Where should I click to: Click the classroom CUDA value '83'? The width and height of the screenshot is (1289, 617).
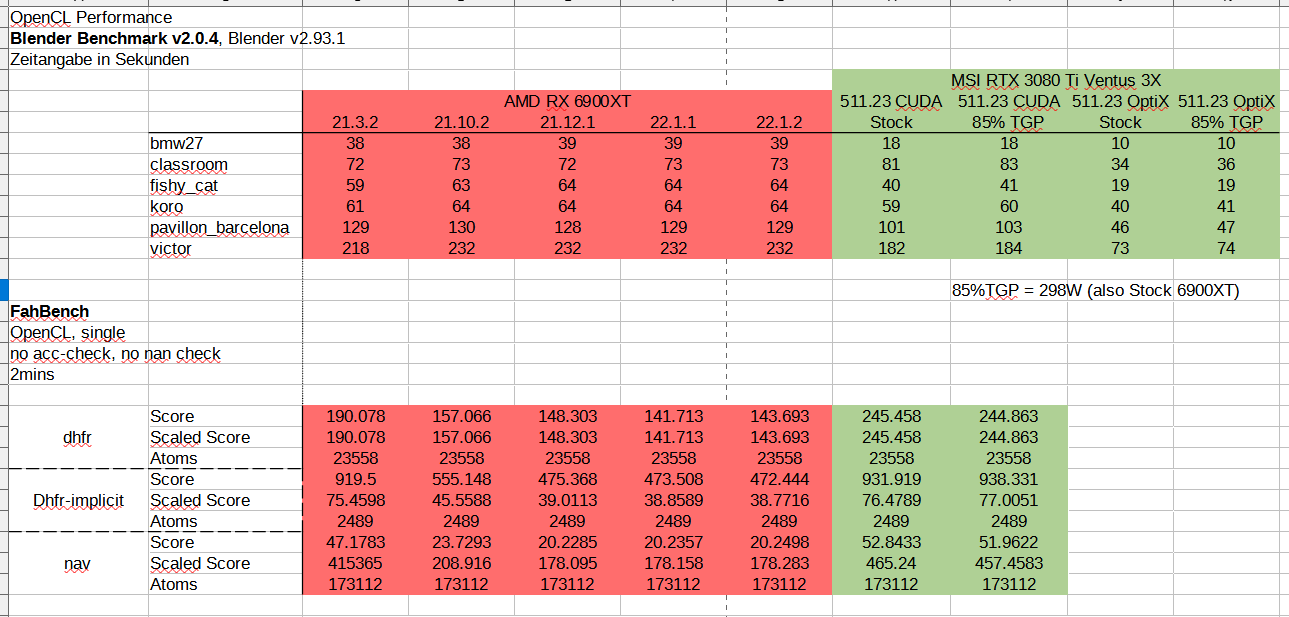coord(1008,164)
